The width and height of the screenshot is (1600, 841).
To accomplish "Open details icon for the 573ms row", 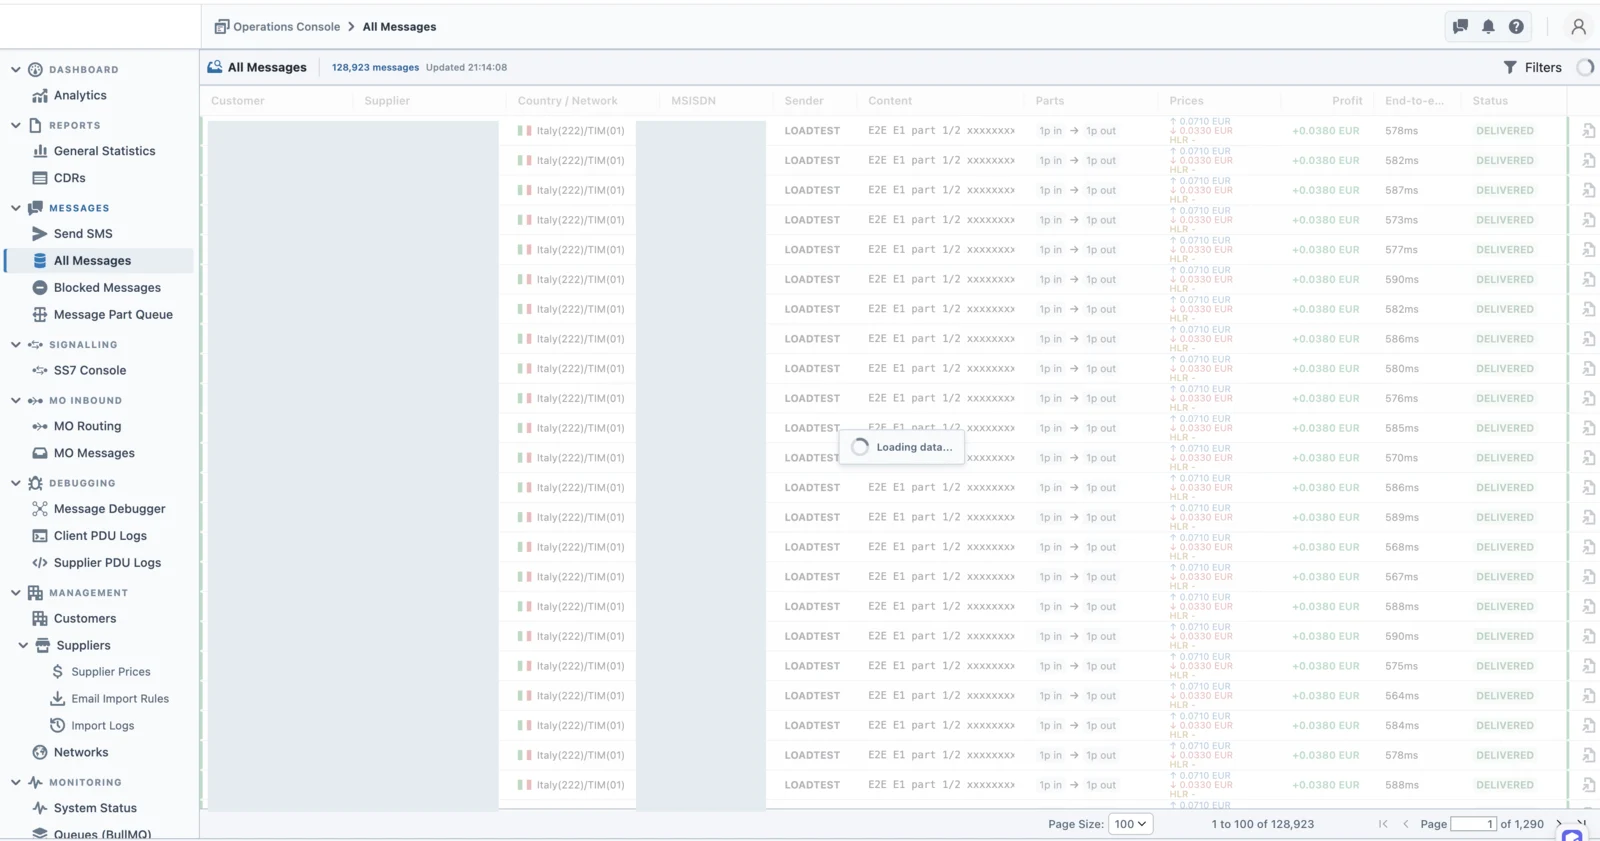I will point(1588,220).
